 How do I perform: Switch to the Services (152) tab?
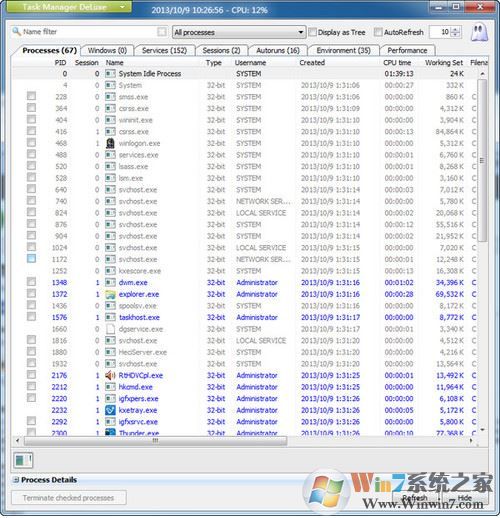pos(164,50)
